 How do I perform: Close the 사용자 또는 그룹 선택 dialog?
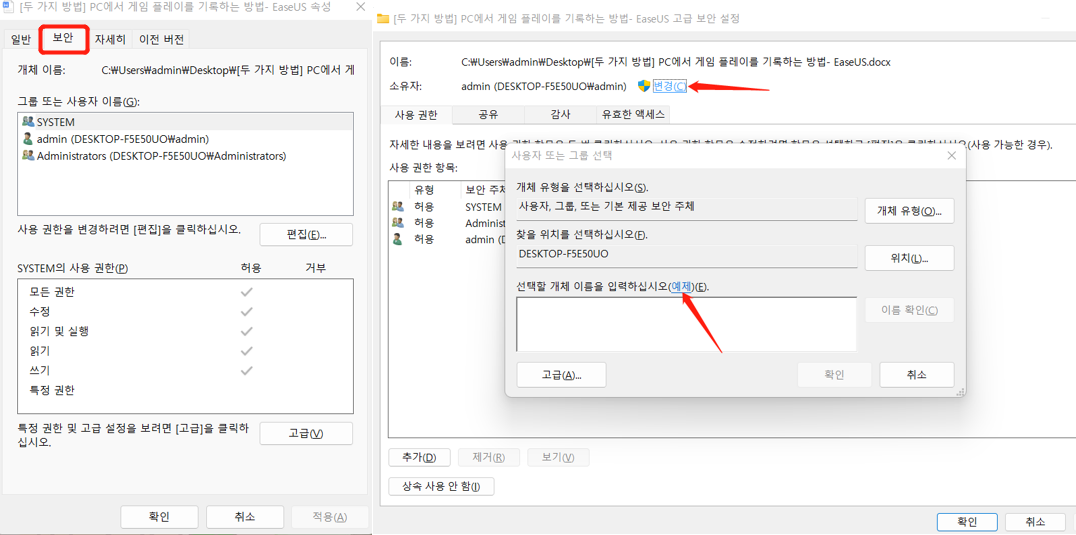[951, 156]
